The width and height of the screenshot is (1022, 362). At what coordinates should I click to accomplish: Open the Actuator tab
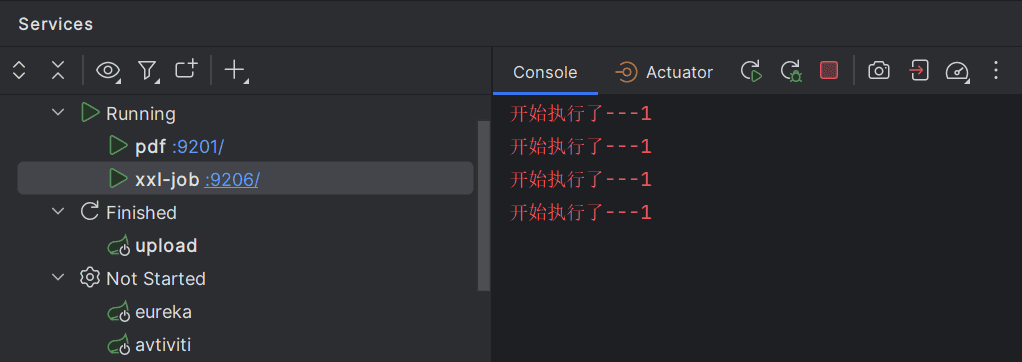tap(664, 72)
